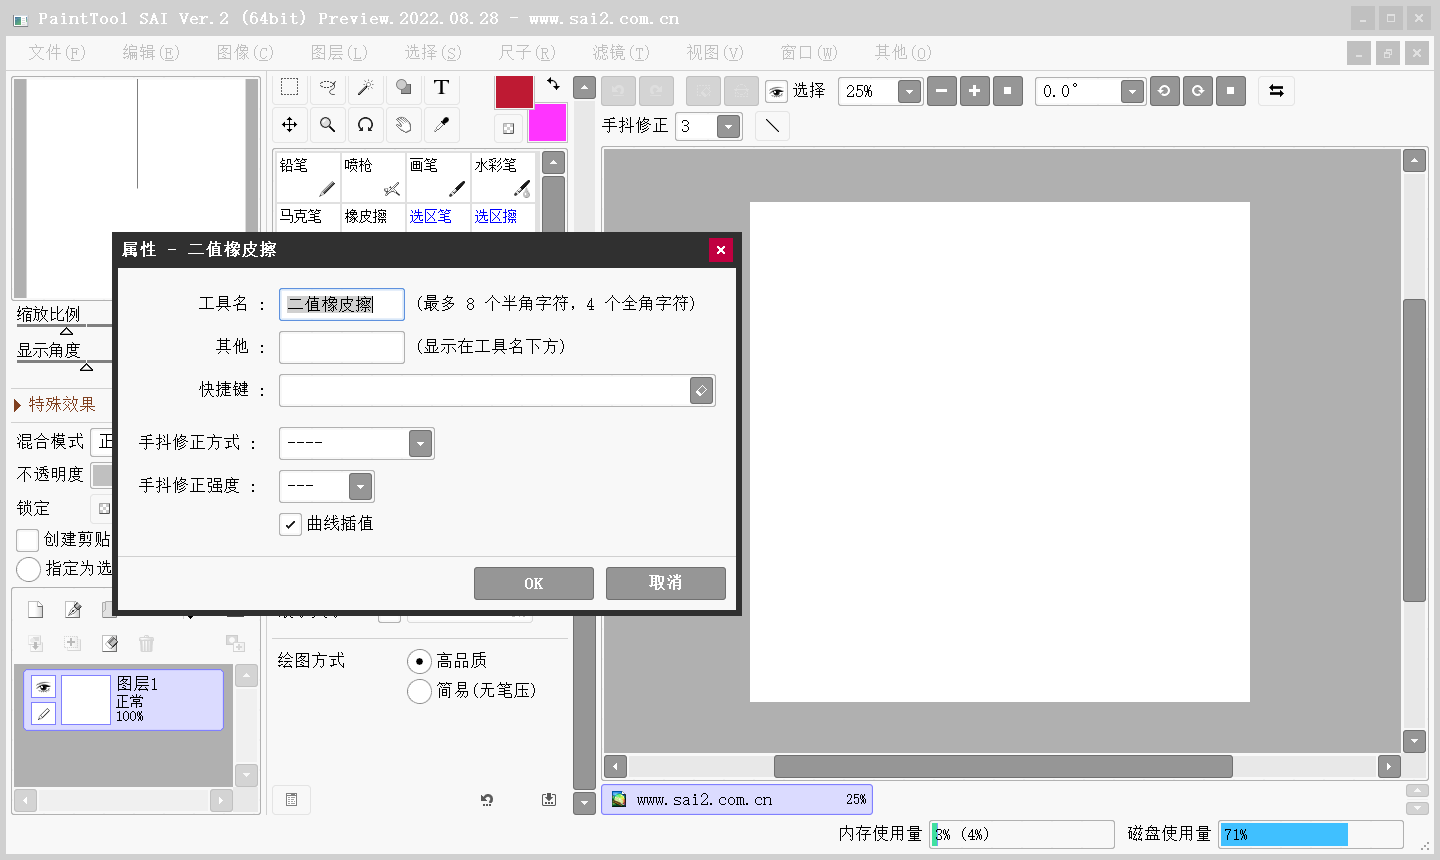Open the 视图(V) menu
This screenshot has width=1440, height=860.
[x=715, y=53]
